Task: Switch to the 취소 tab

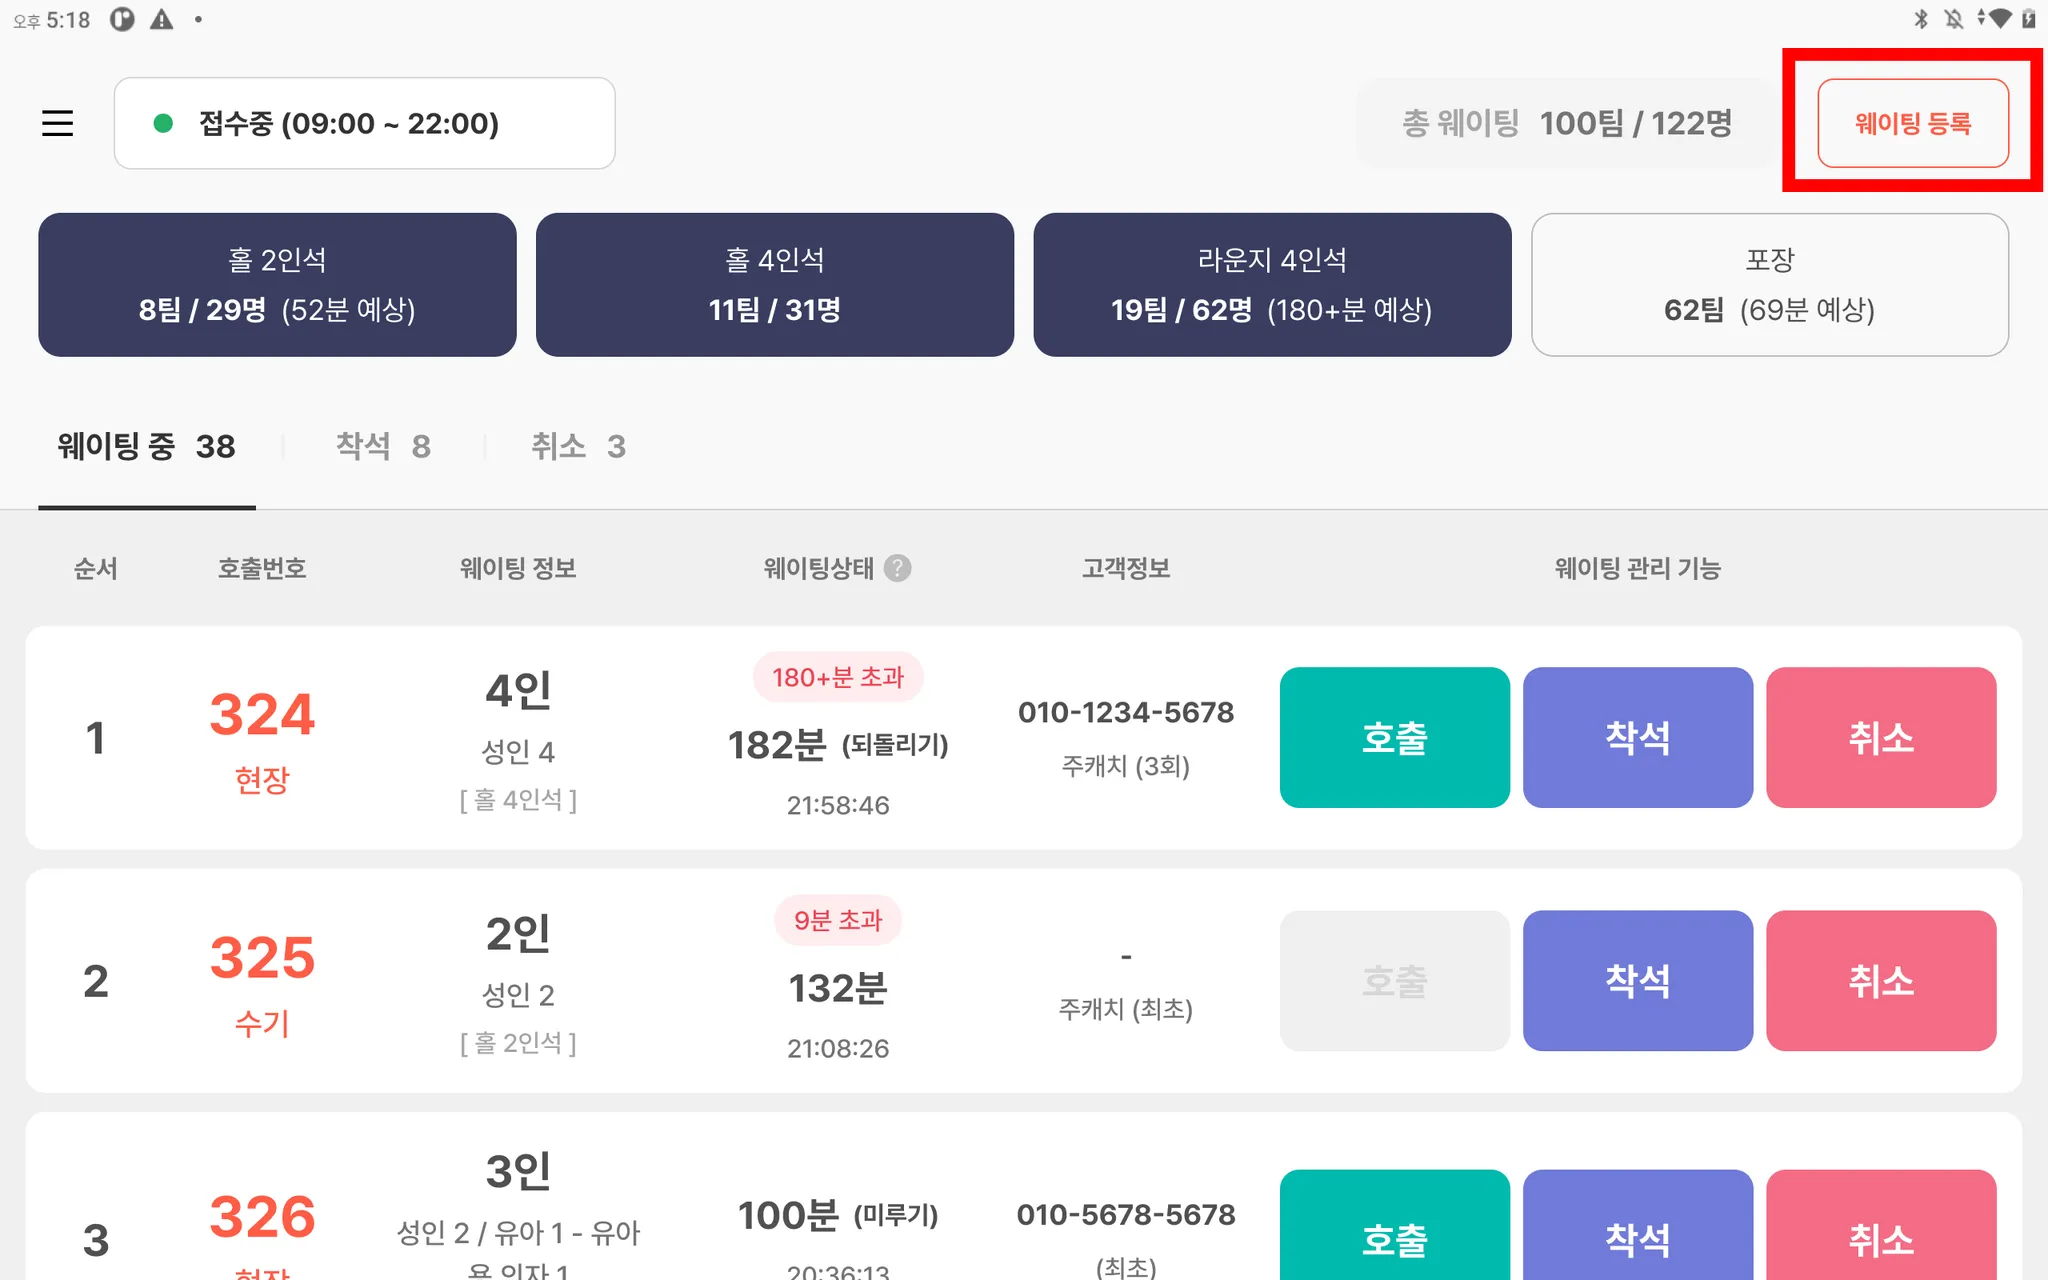Action: pos(578,446)
